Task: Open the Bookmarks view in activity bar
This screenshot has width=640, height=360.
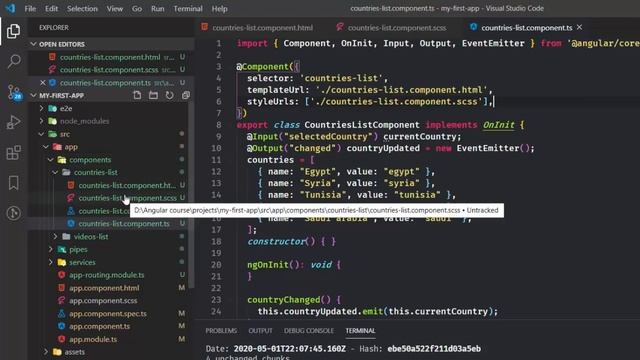Action: [13, 183]
